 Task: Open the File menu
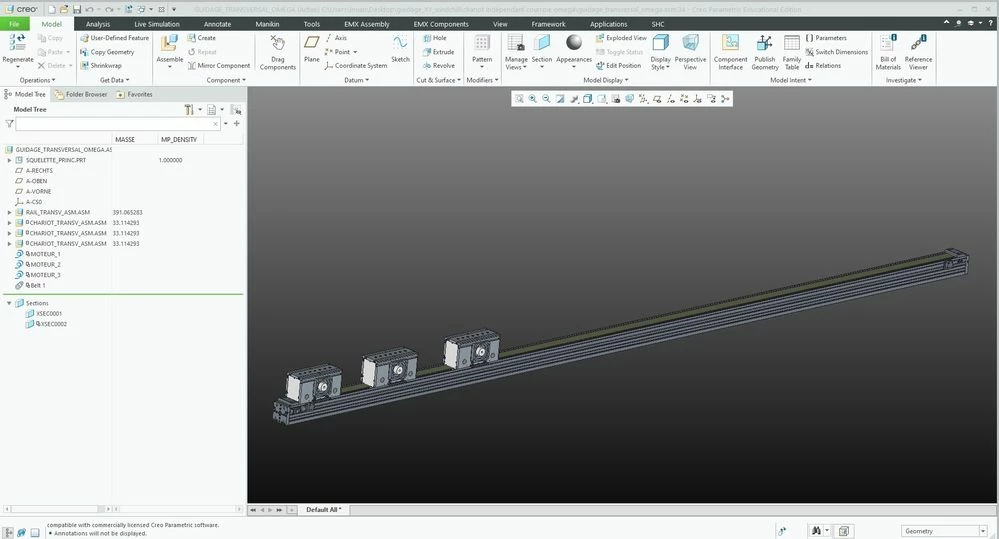coord(15,24)
